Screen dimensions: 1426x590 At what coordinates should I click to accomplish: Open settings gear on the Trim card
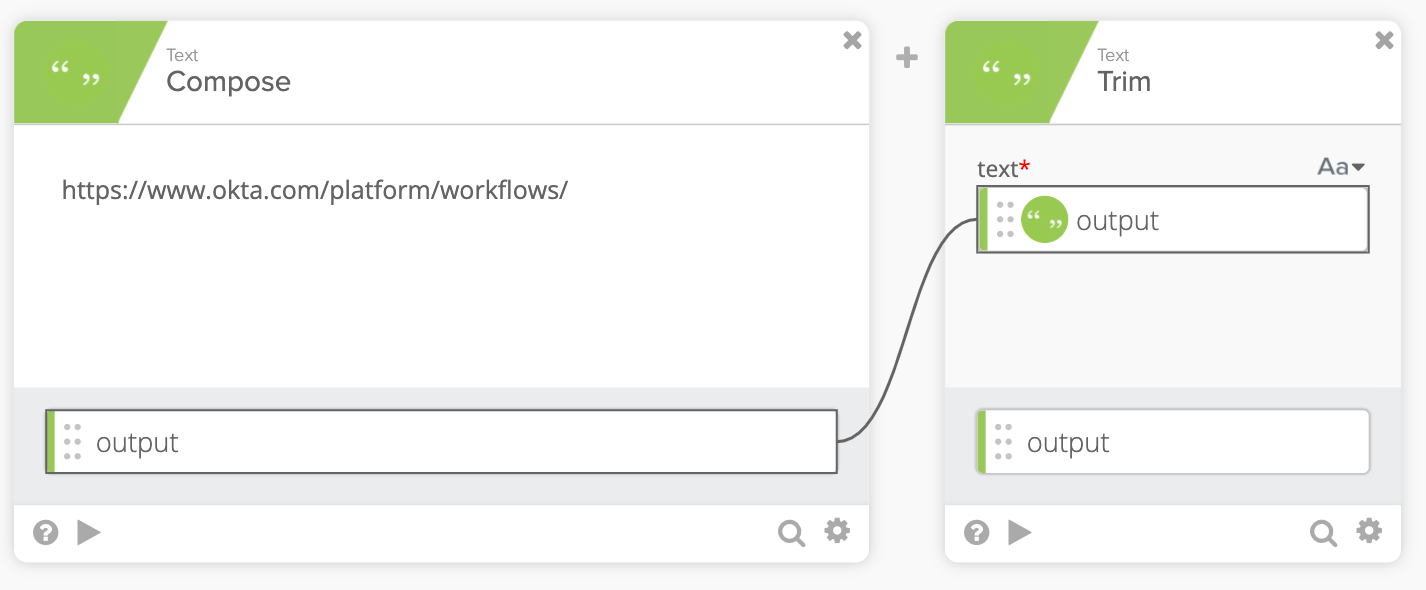click(x=1369, y=533)
